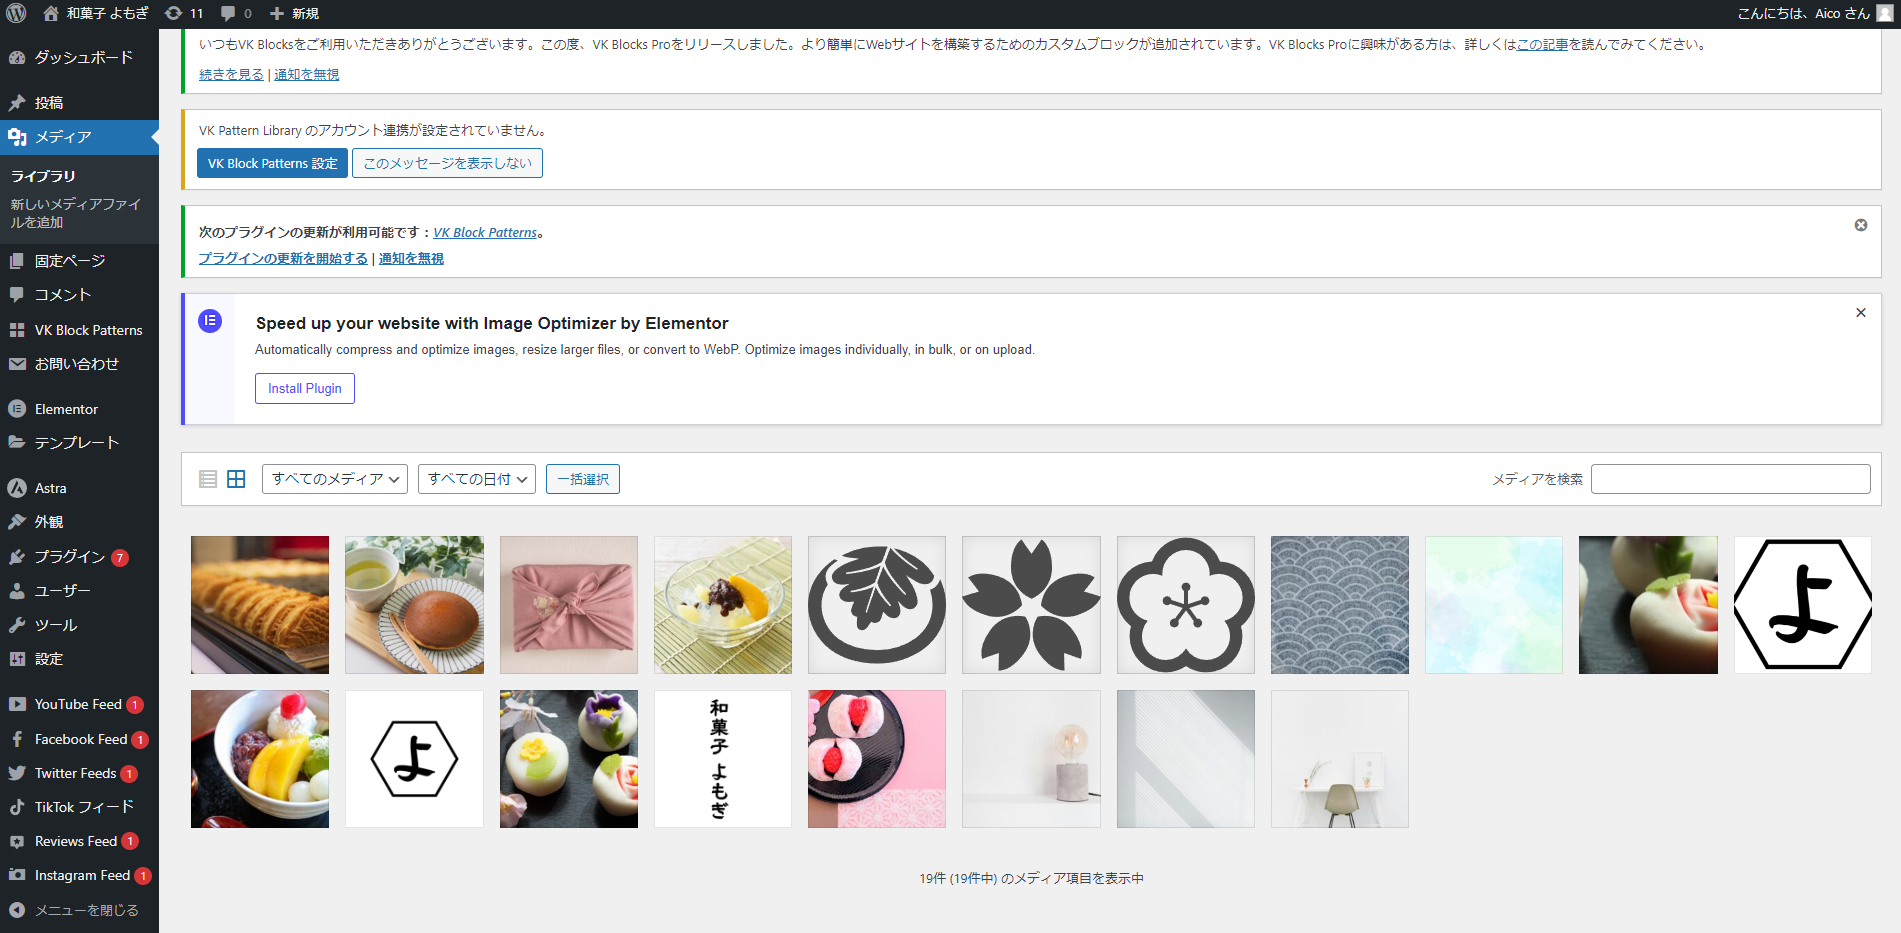Image resolution: width=1901 pixels, height=933 pixels.
Task: Open the site home icon for 和菓子 よもぎ
Action: coord(50,13)
